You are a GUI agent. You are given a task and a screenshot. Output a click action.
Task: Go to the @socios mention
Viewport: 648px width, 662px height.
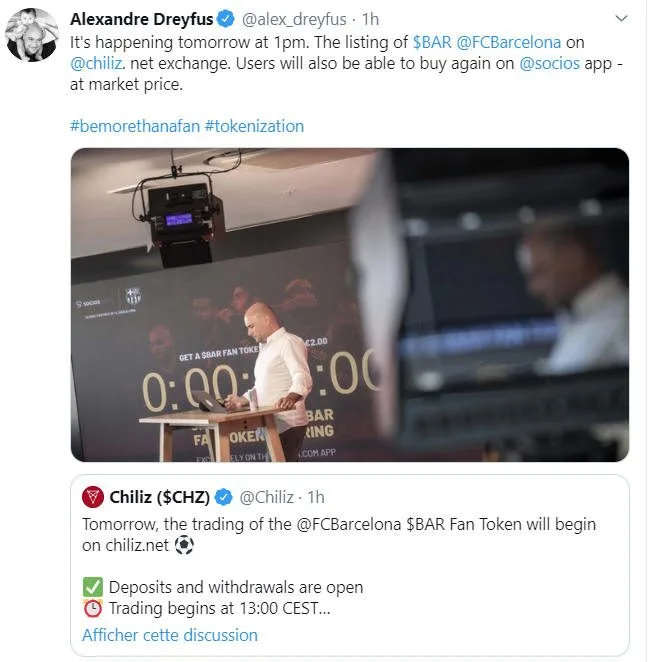point(549,63)
